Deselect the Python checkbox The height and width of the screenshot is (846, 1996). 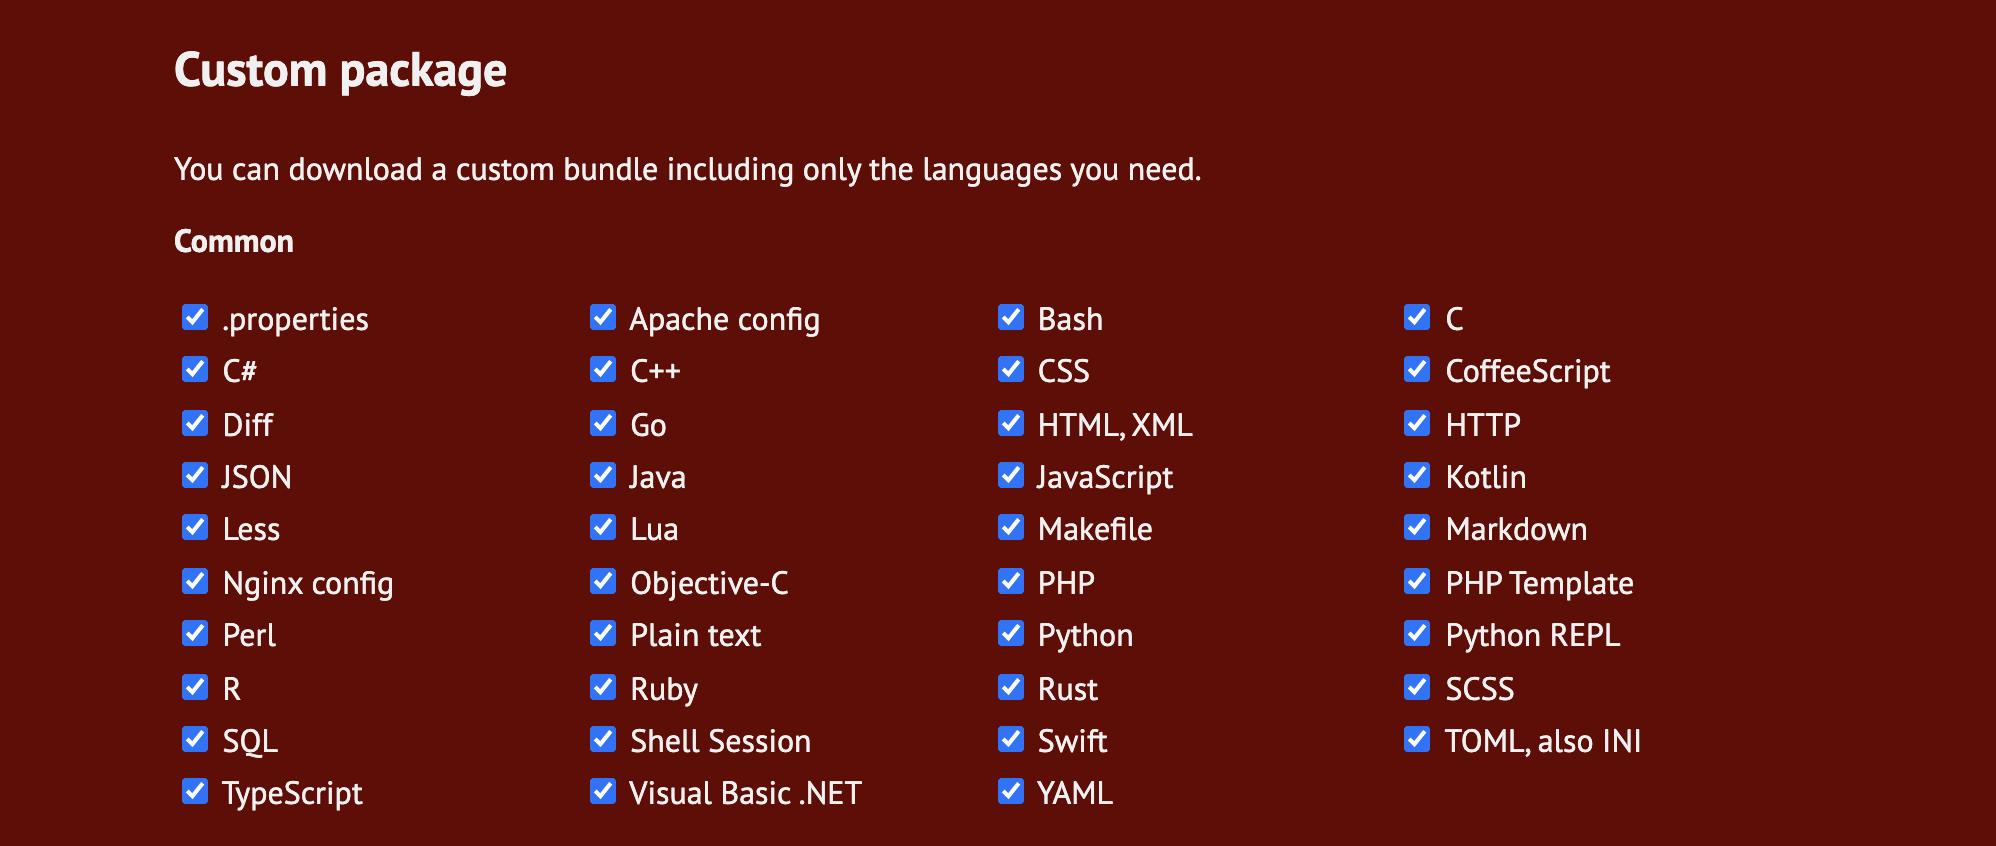[1011, 634]
